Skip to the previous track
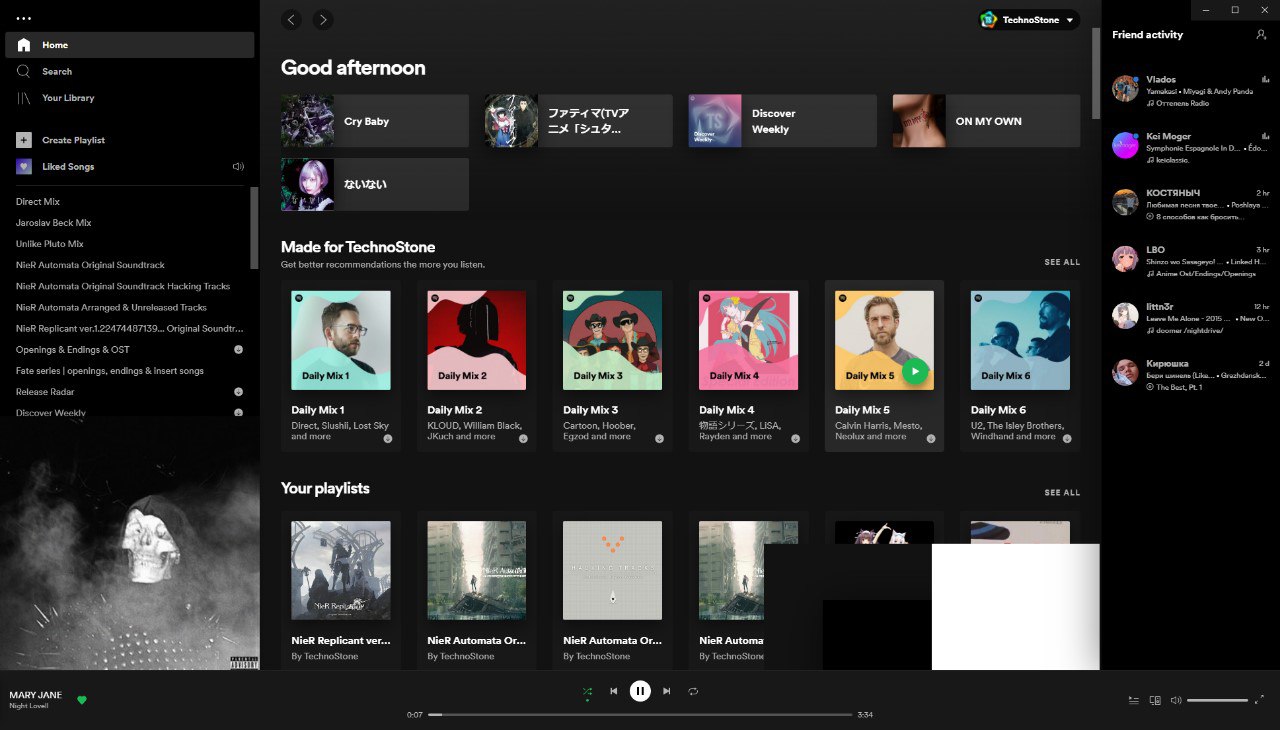The image size is (1280, 730). point(614,691)
